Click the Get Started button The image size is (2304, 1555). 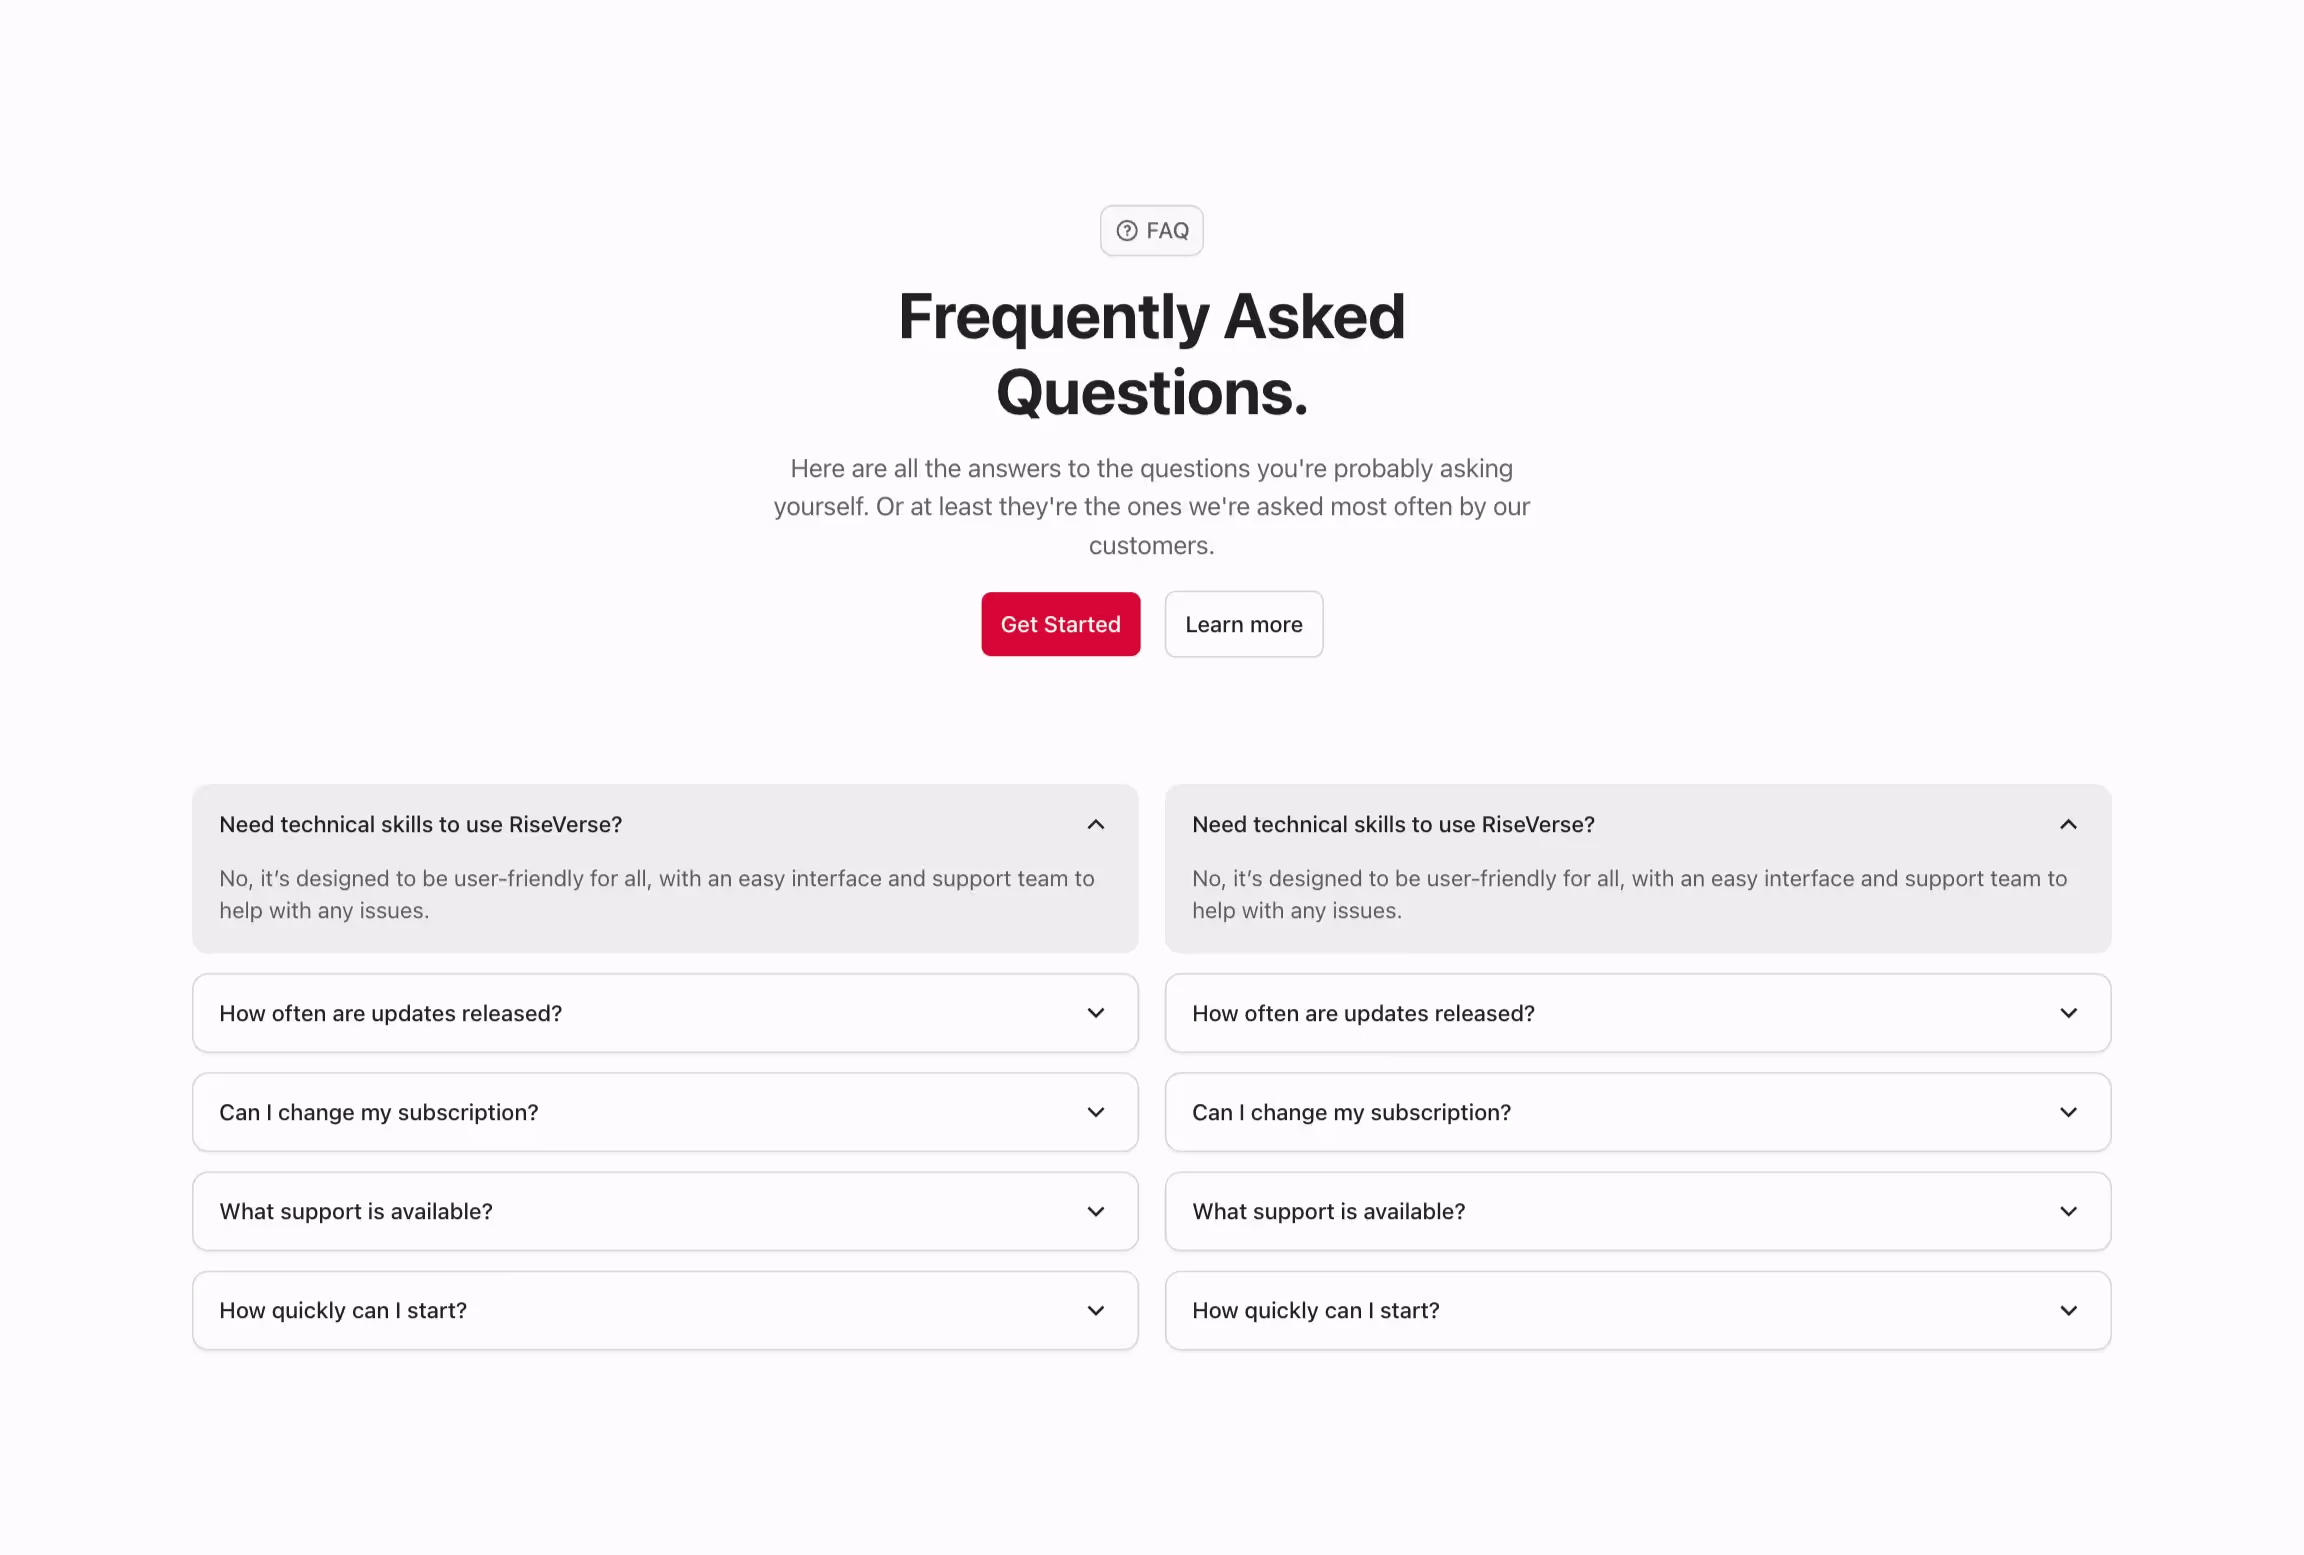tap(1060, 624)
